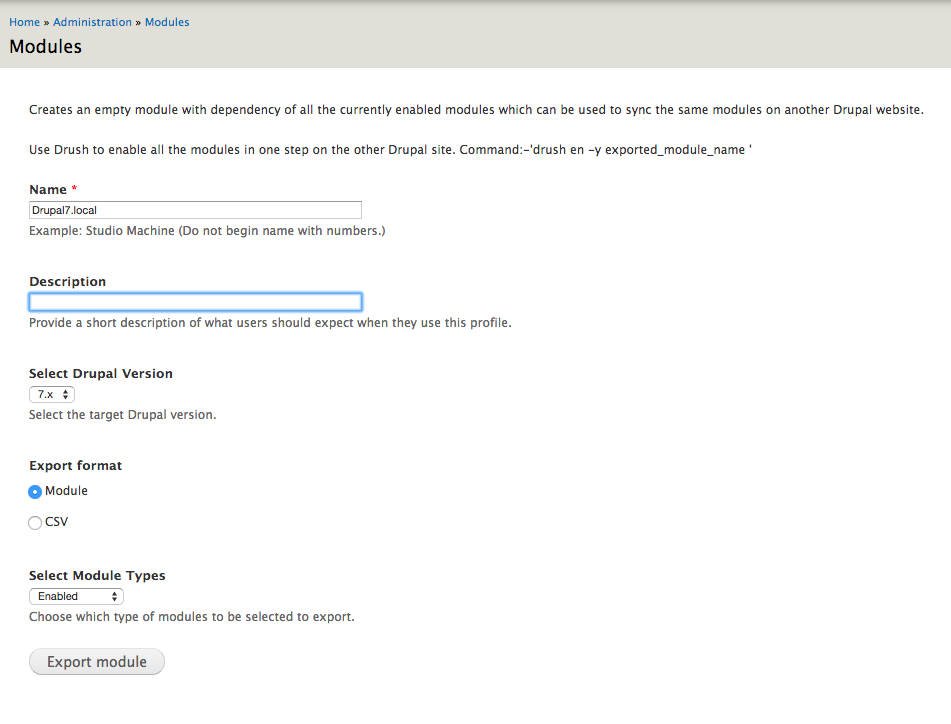Choose the CSV export format radio button

(35, 523)
